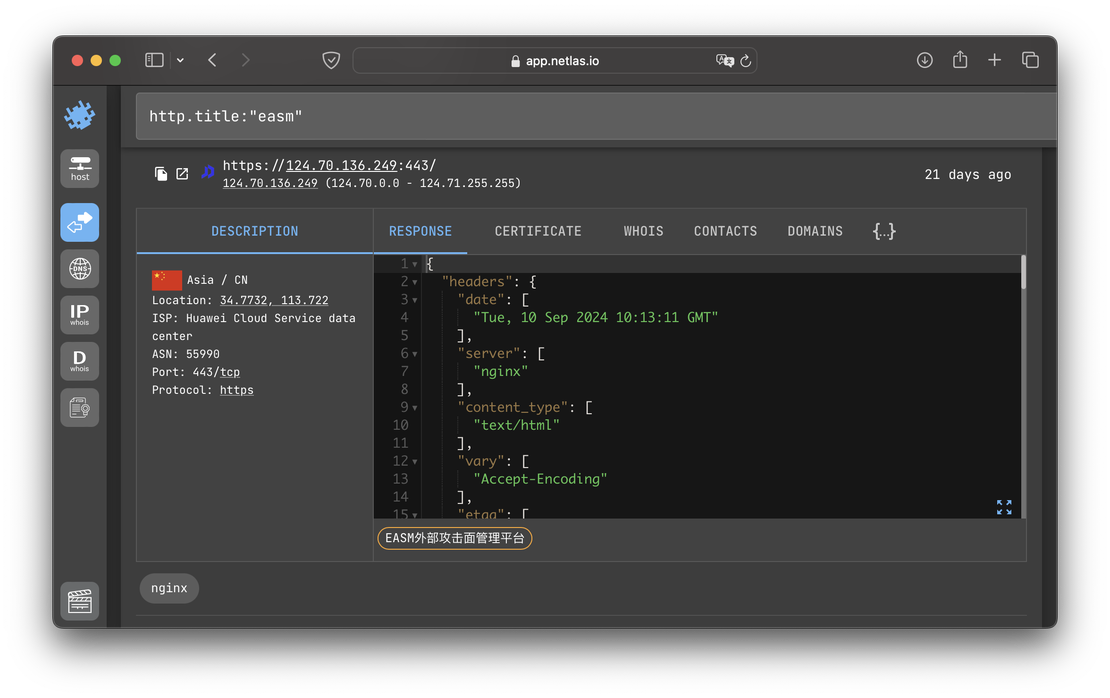The image size is (1110, 698).
Task: Open the WHOIS tab
Action: tap(643, 231)
